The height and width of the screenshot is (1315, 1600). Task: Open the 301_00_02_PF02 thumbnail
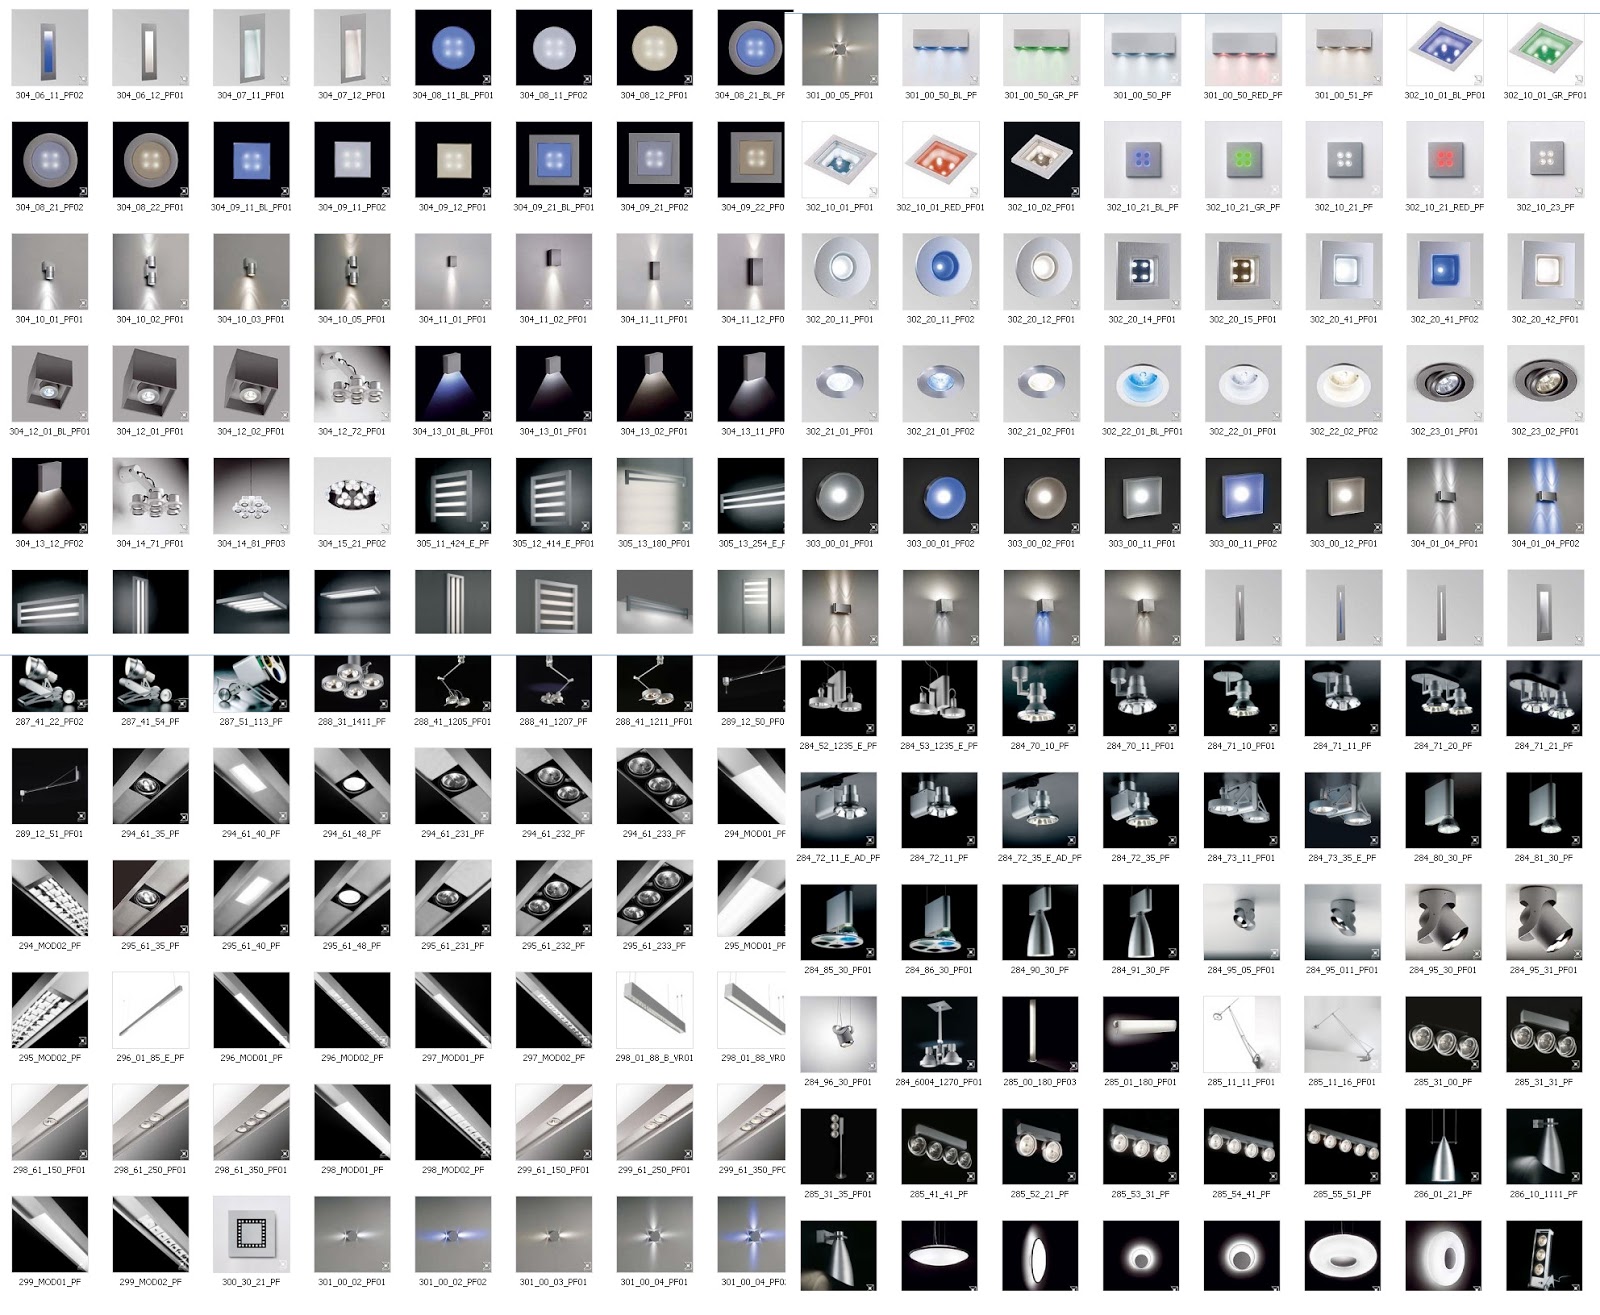[453, 1233]
